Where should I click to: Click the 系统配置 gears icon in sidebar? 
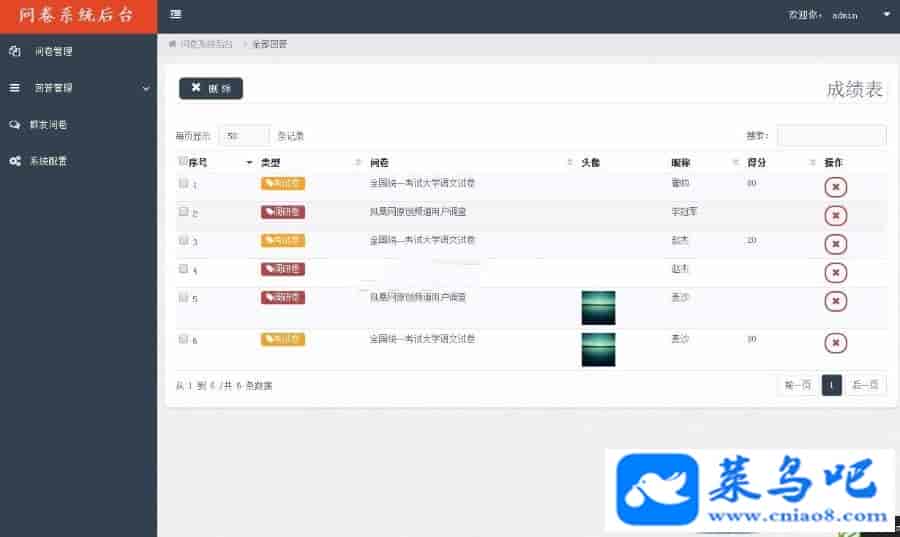click(15, 161)
